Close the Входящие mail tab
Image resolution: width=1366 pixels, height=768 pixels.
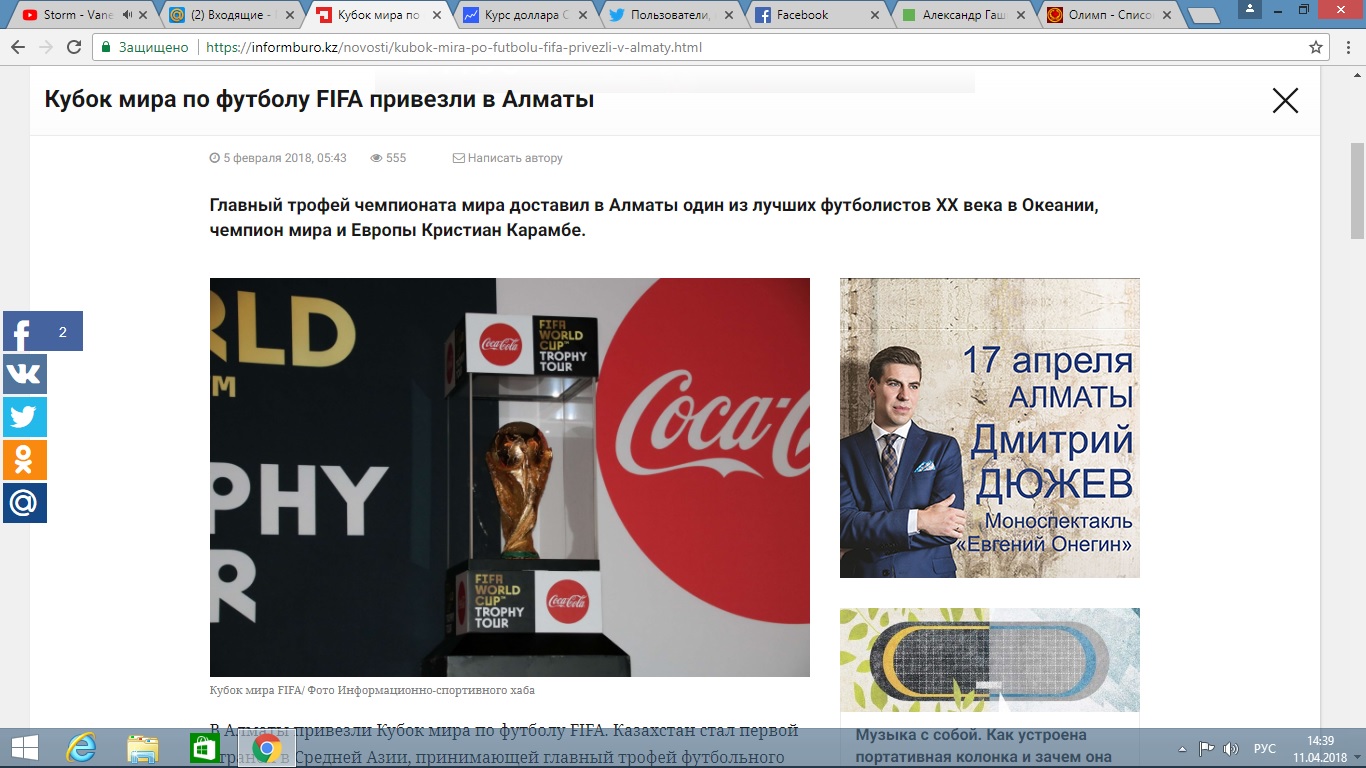[291, 15]
